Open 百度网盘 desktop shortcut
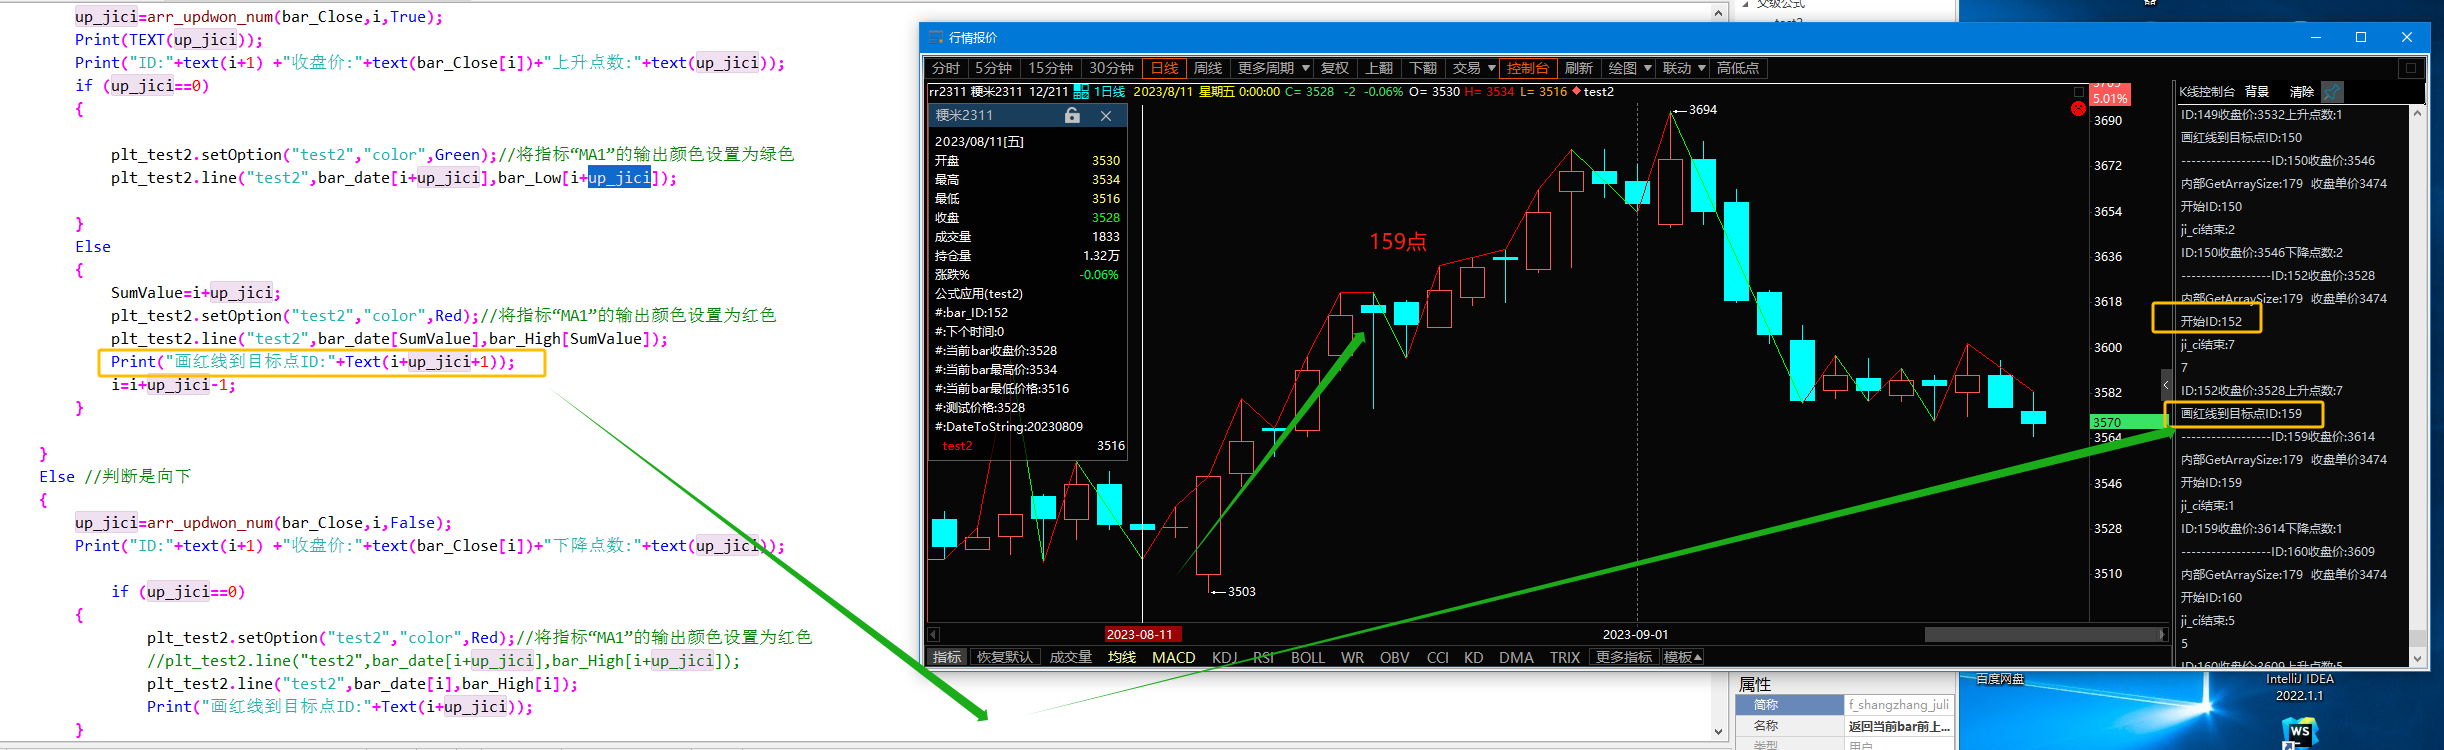The height and width of the screenshot is (750, 2444). pyautogui.click(x=2000, y=680)
